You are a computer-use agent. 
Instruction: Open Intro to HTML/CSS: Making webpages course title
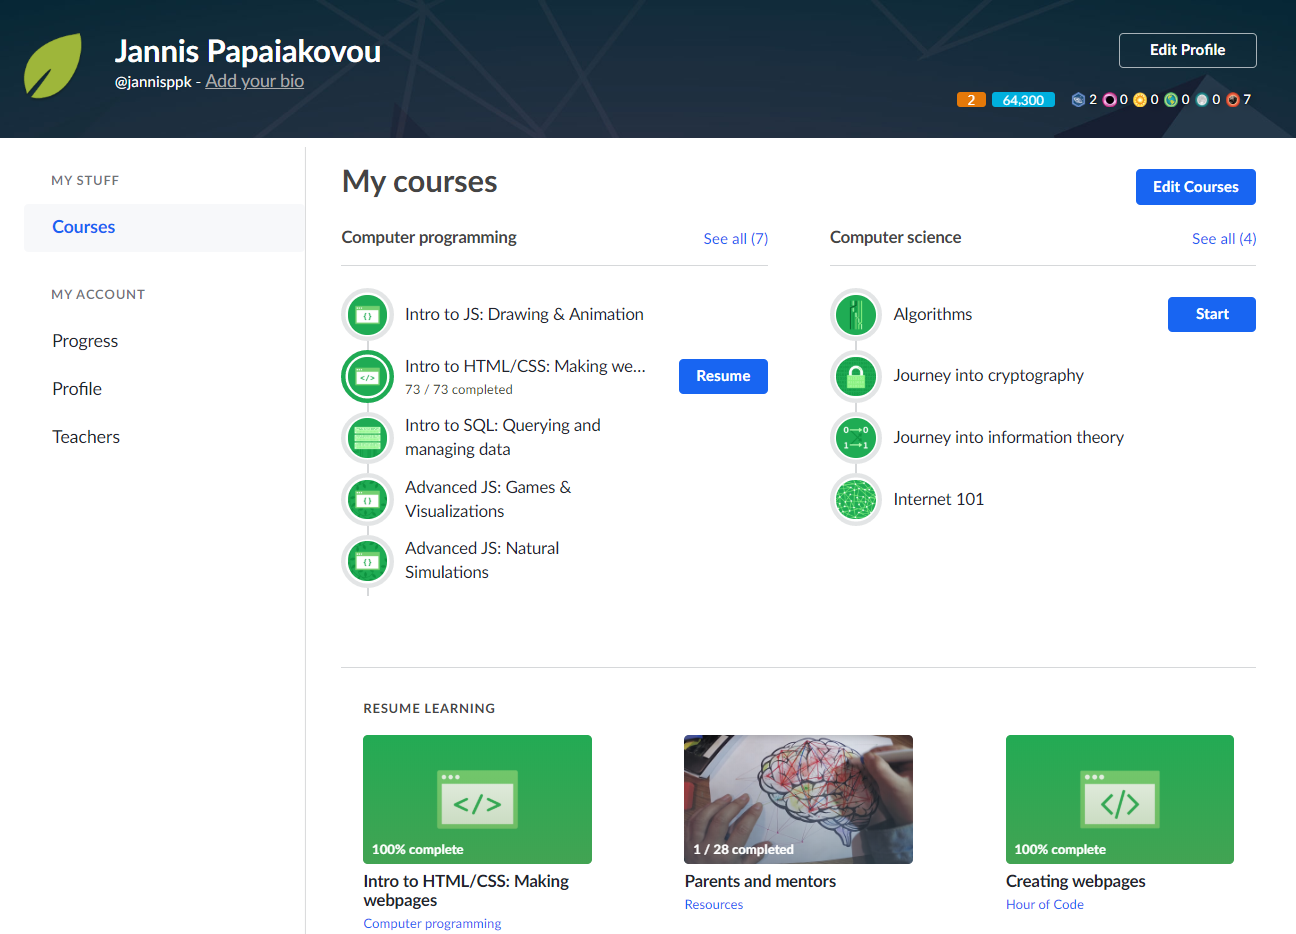[x=525, y=366]
